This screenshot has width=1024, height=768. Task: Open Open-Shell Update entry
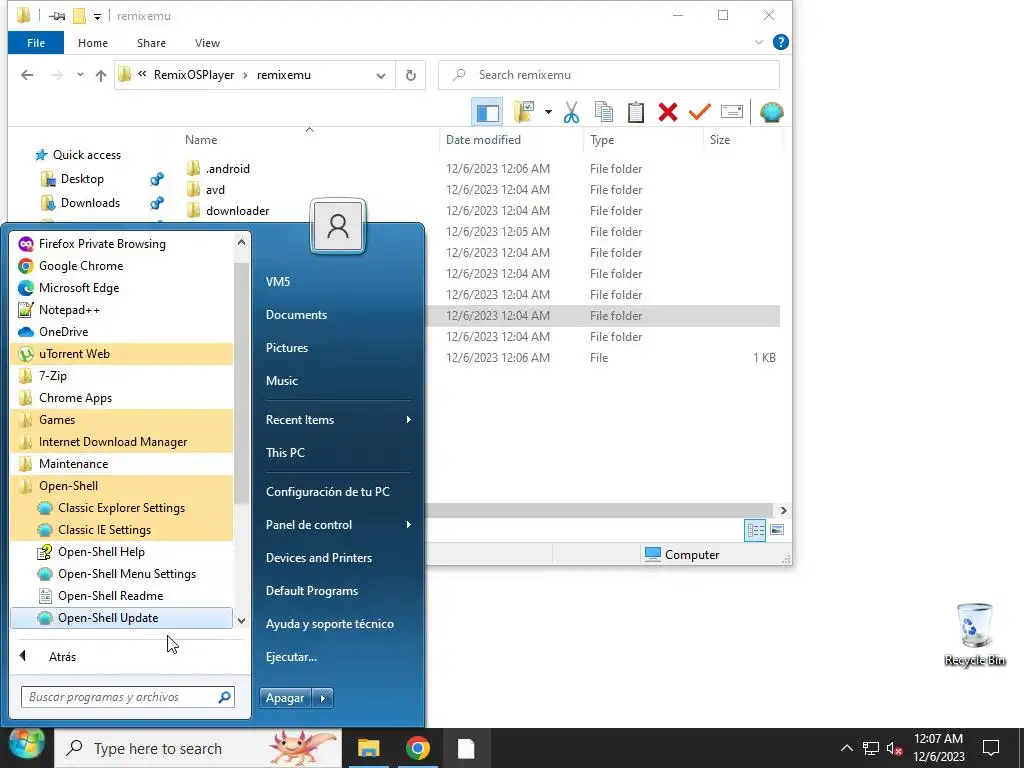(x=121, y=618)
